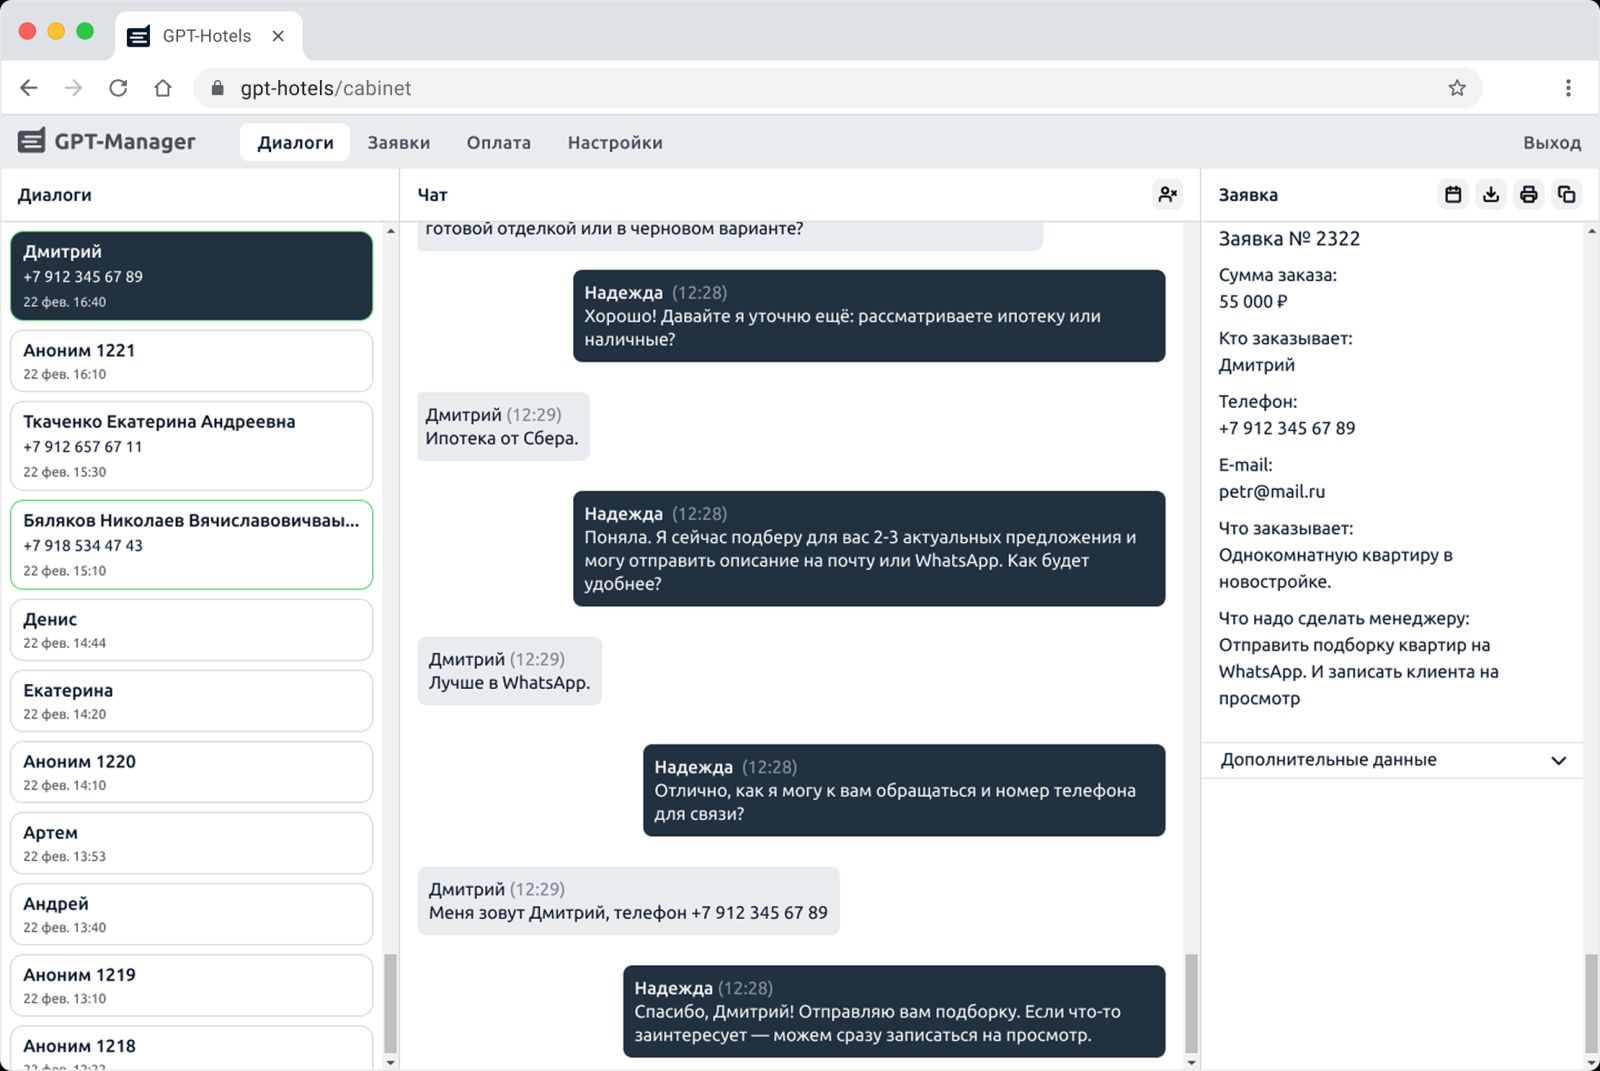This screenshot has height=1071, width=1600.
Task: Bookmark the page with the star icon
Action: [1457, 88]
